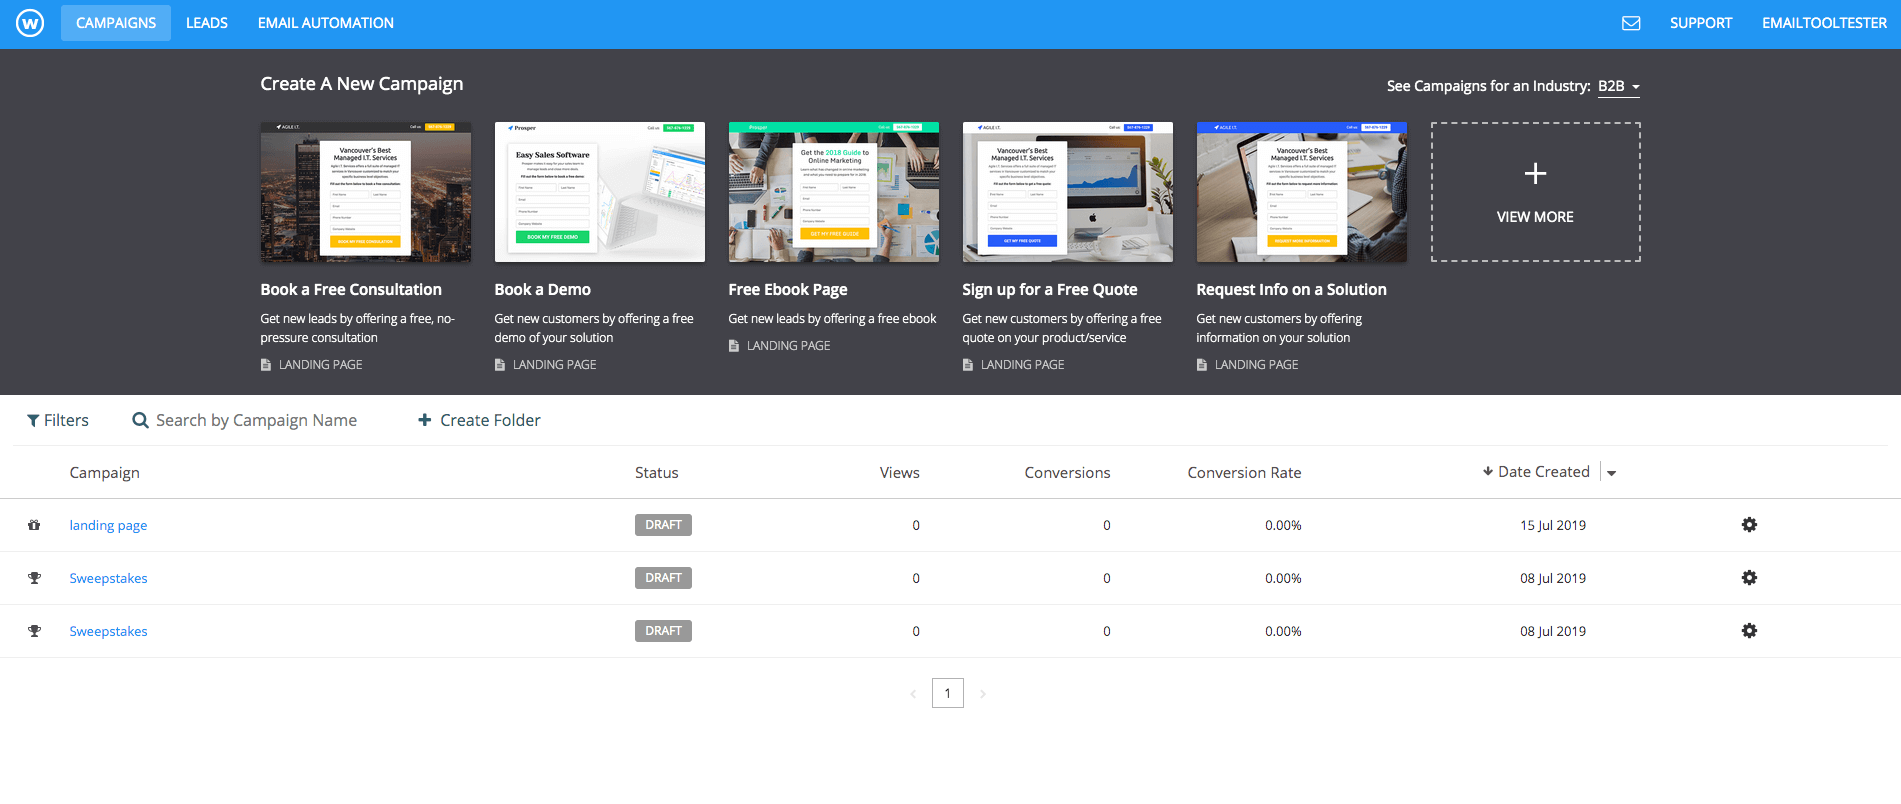
Task: Open the Date Created column dropdown arrow
Action: tap(1611, 473)
